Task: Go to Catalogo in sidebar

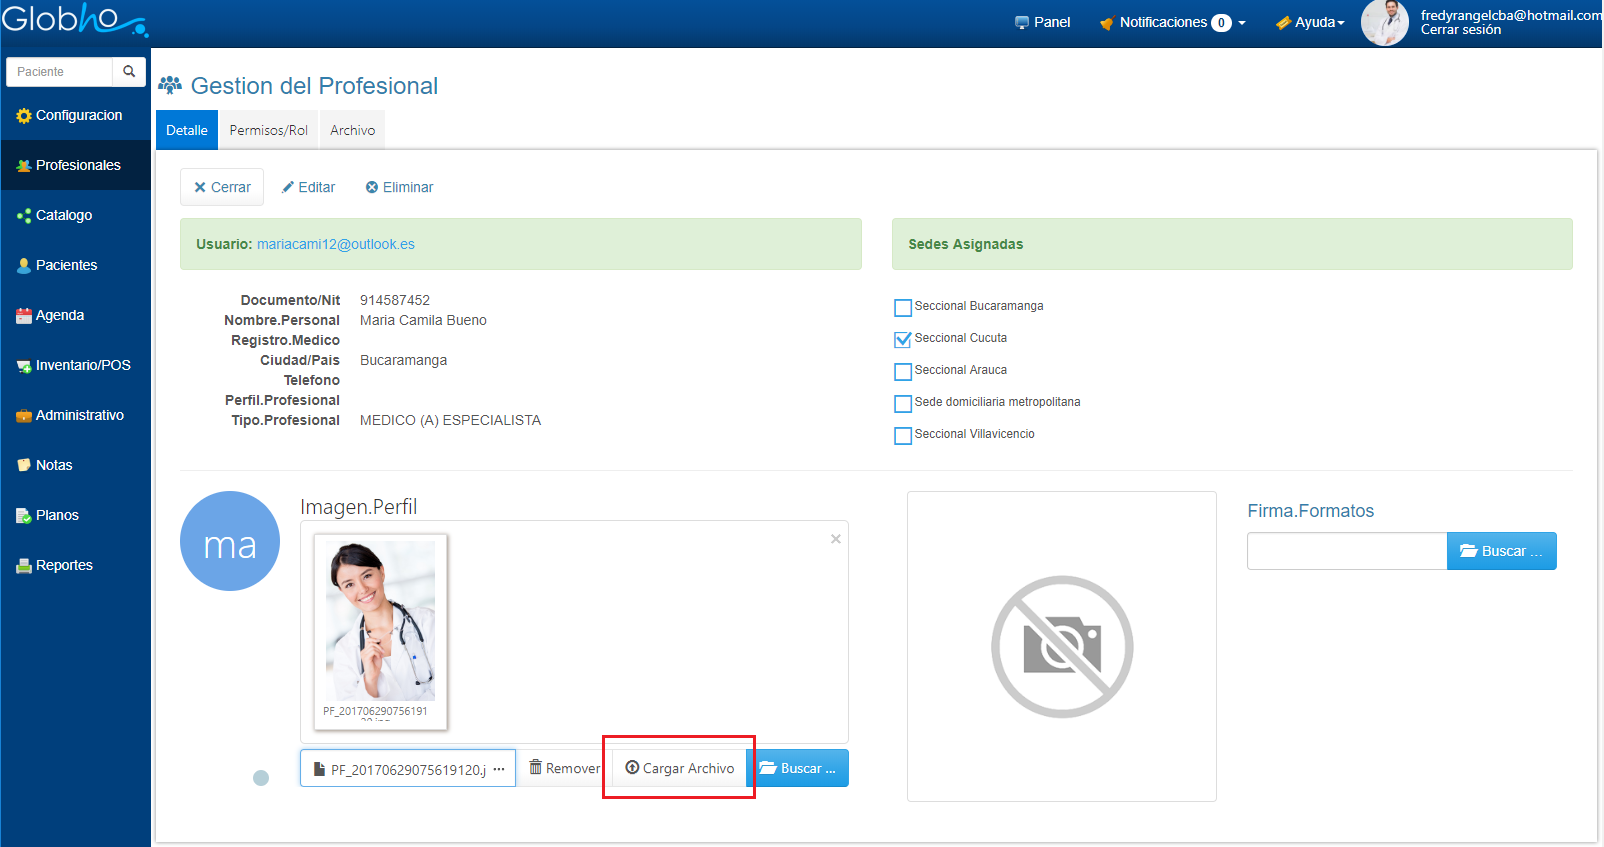Action: [64, 216]
